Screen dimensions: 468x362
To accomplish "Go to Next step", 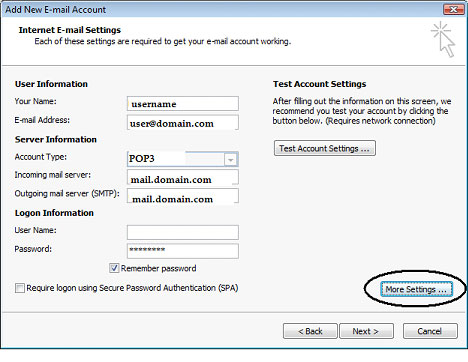I will 366,331.
